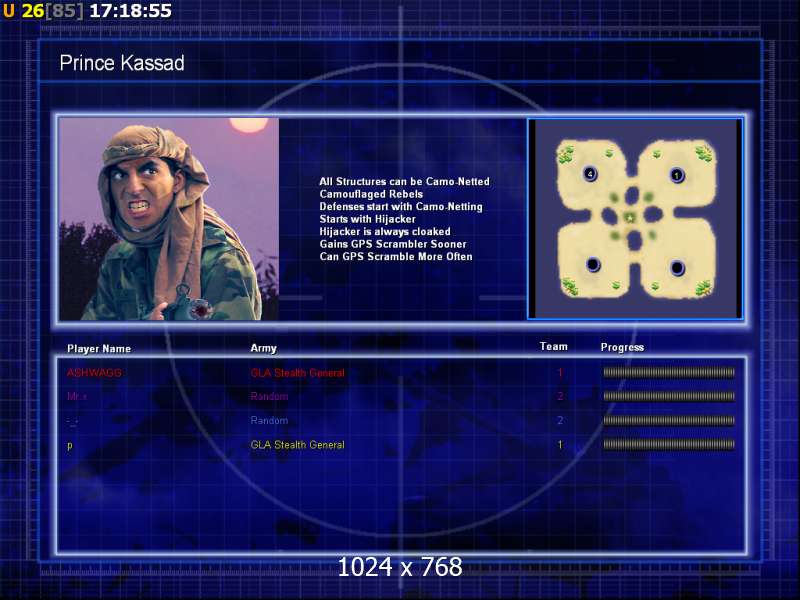
Task: Select the Mr.x player name
Action: coord(77,396)
